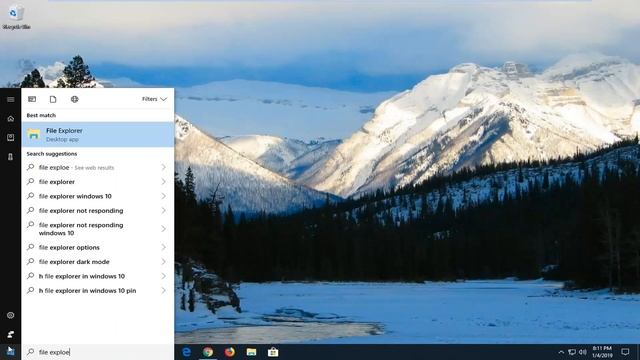Image resolution: width=640 pixels, height=360 pixels.
Task: Choose 'h file explorer in windows 10' suggestion
Action: click(x=98, y=276)
